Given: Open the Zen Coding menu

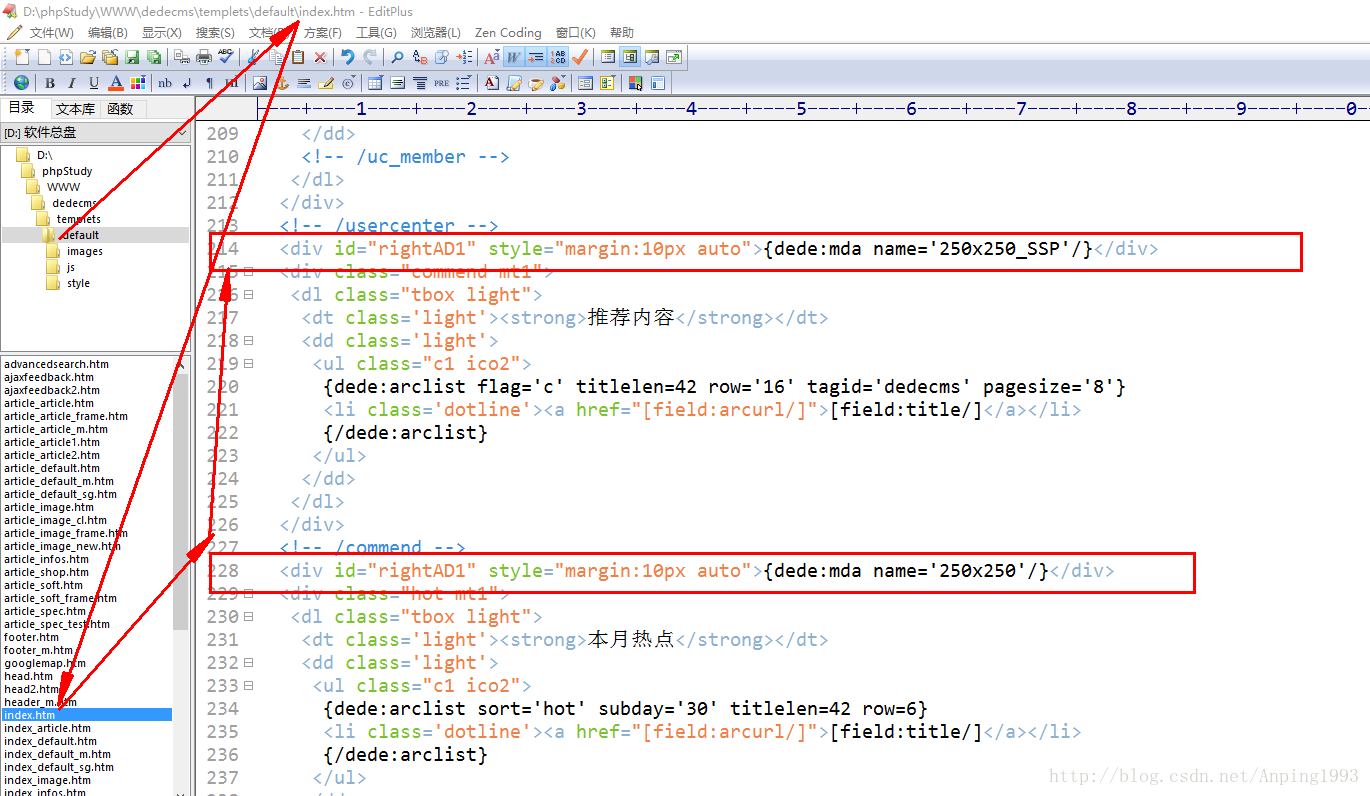Looking at the screenshot, I should (508, 33).
